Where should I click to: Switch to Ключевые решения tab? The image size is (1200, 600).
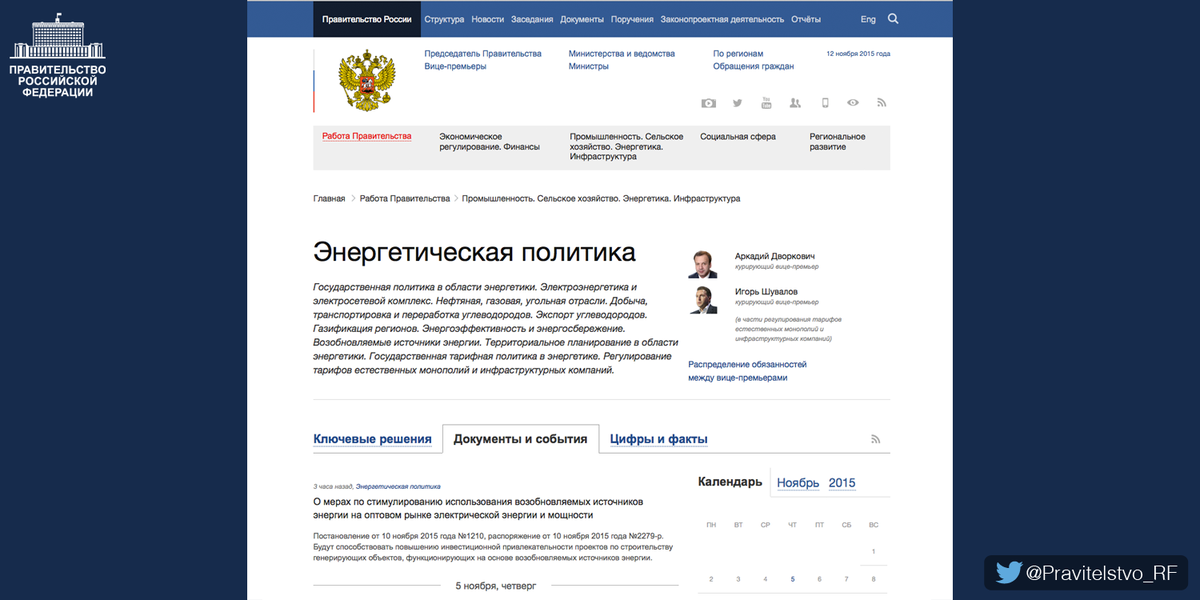pos(373,439)
